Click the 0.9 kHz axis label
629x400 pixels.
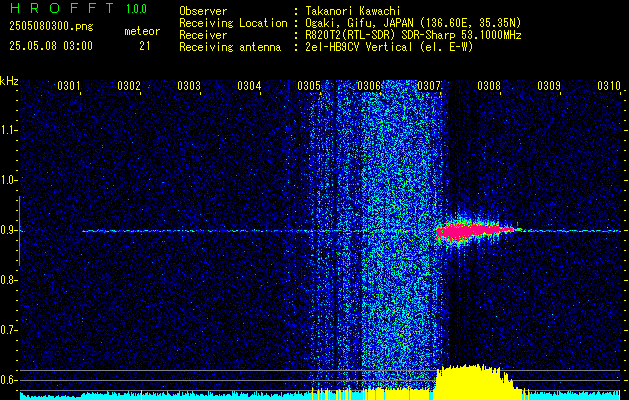[8, 230]
